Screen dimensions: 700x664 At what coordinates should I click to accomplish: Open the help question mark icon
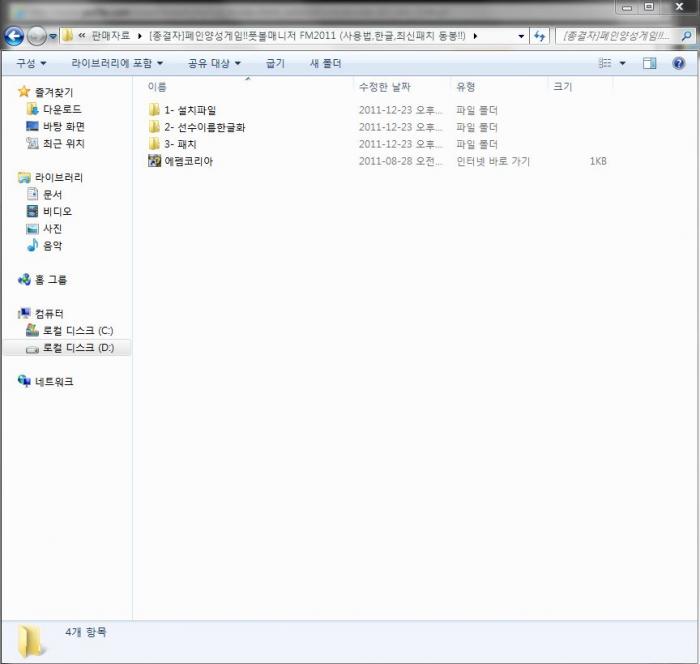coord(678,63)
